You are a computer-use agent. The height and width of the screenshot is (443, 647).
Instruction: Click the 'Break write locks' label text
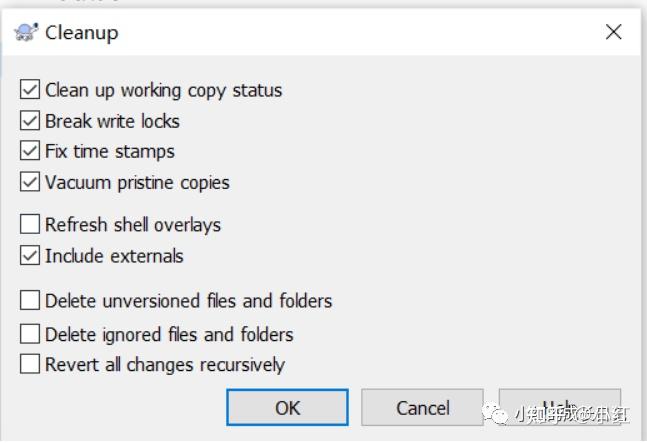(112, 121)
